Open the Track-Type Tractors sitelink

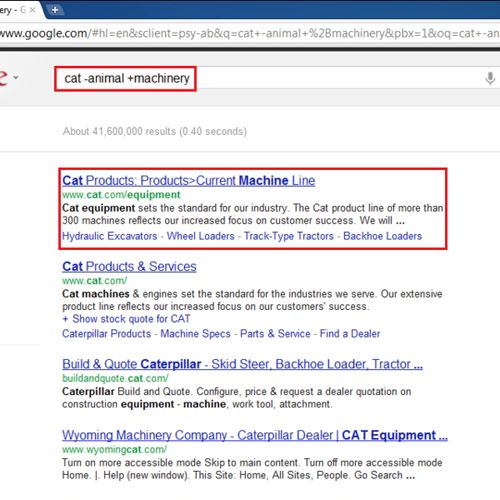[289, 236]
